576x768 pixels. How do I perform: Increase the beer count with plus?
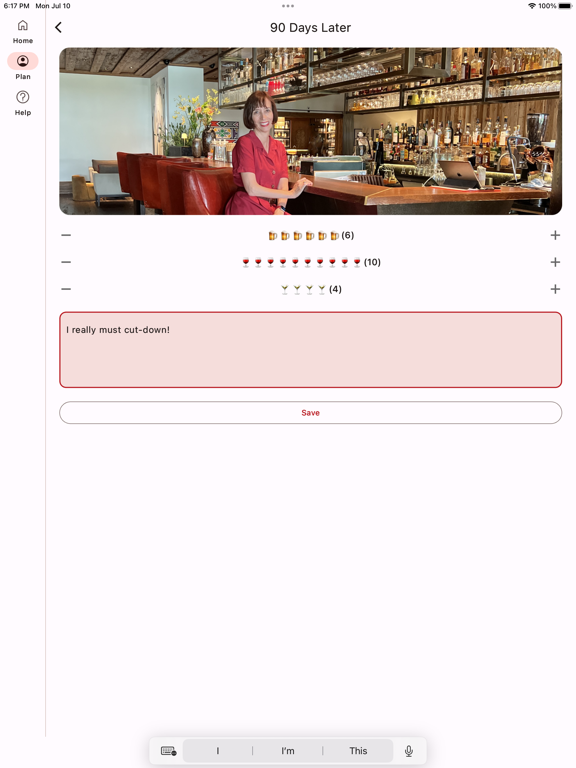555,236
